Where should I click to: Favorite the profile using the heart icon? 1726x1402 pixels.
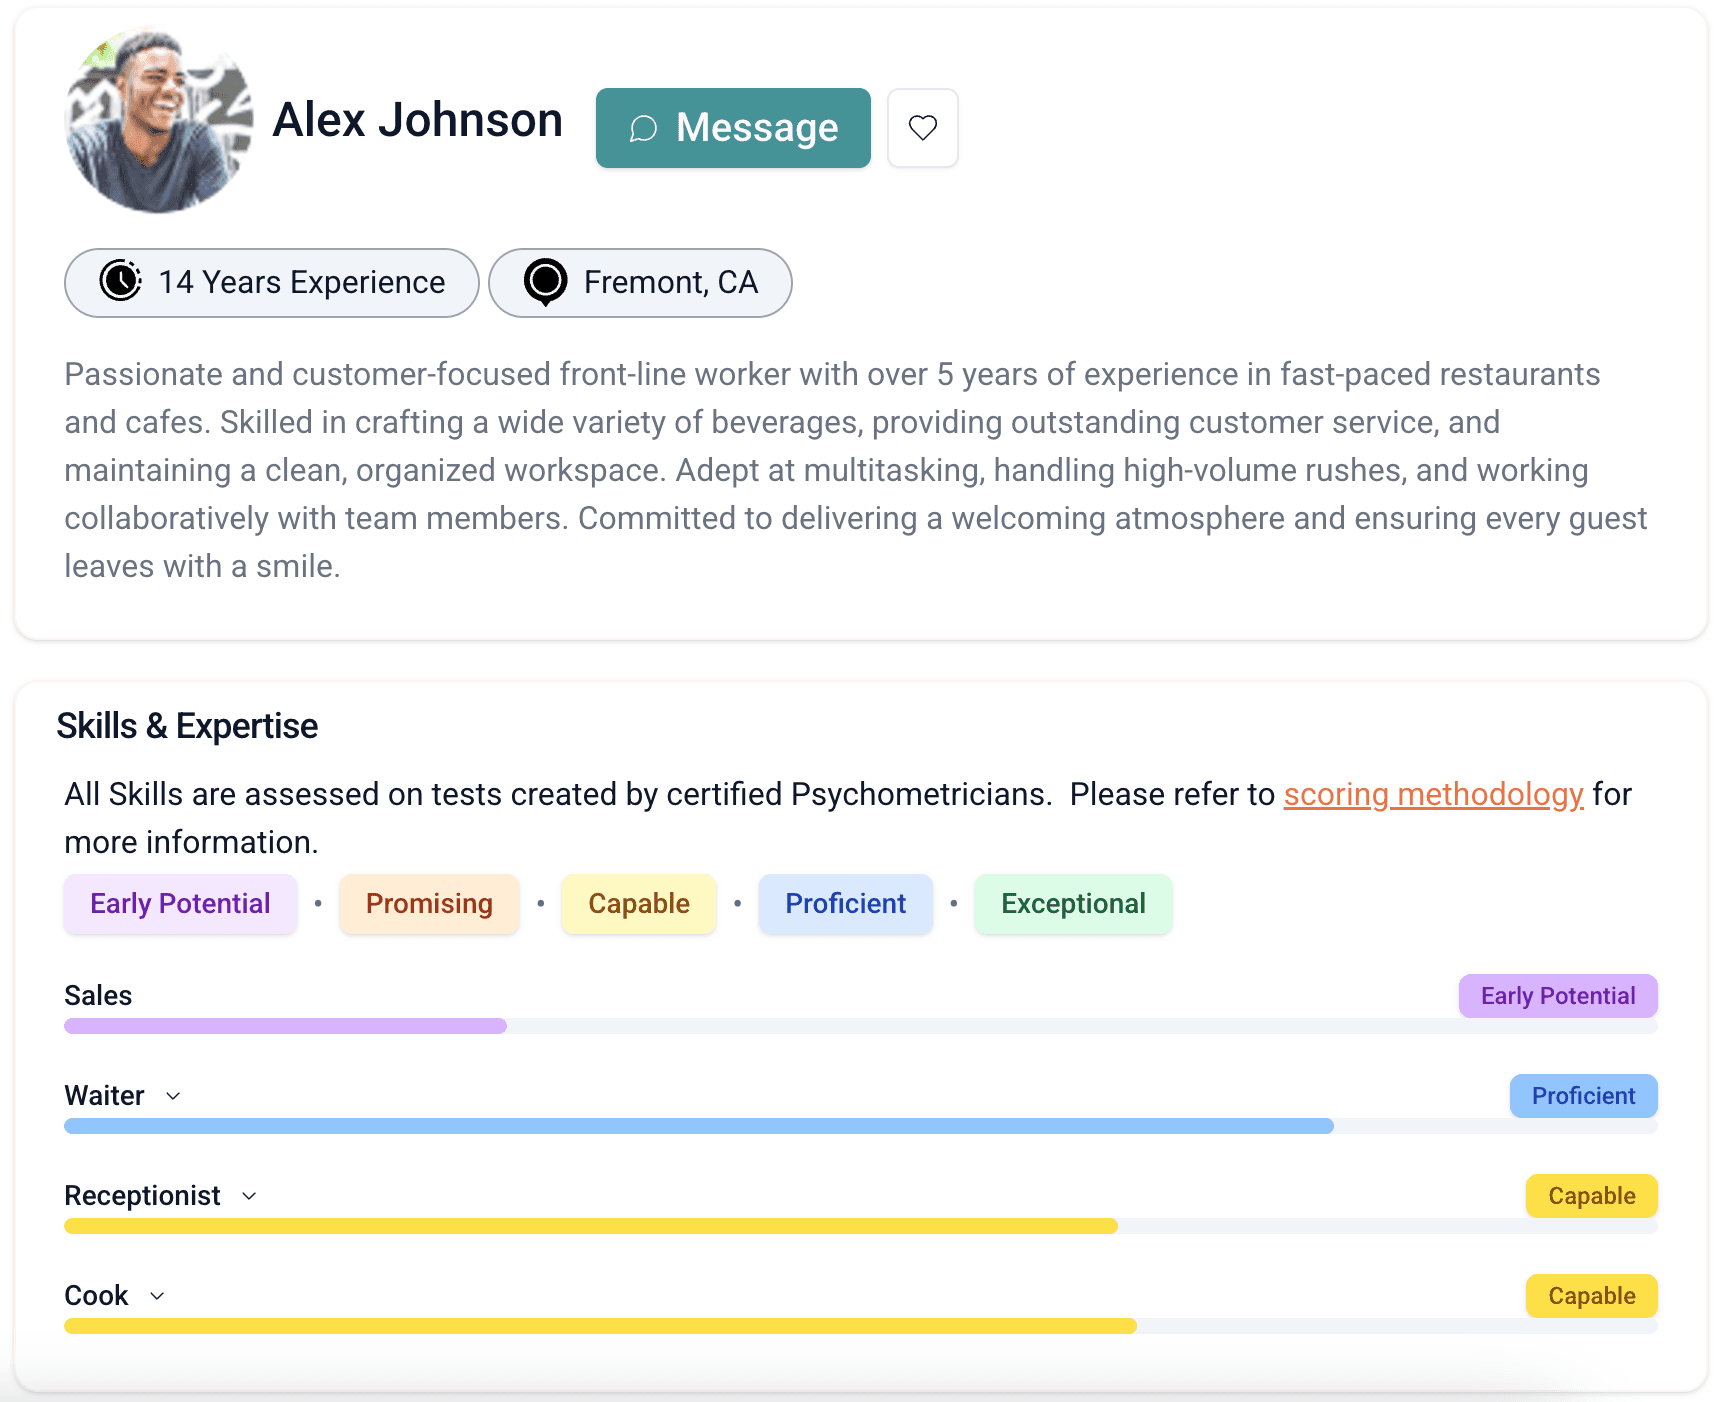pyautogui.click(x=921, y=128)
